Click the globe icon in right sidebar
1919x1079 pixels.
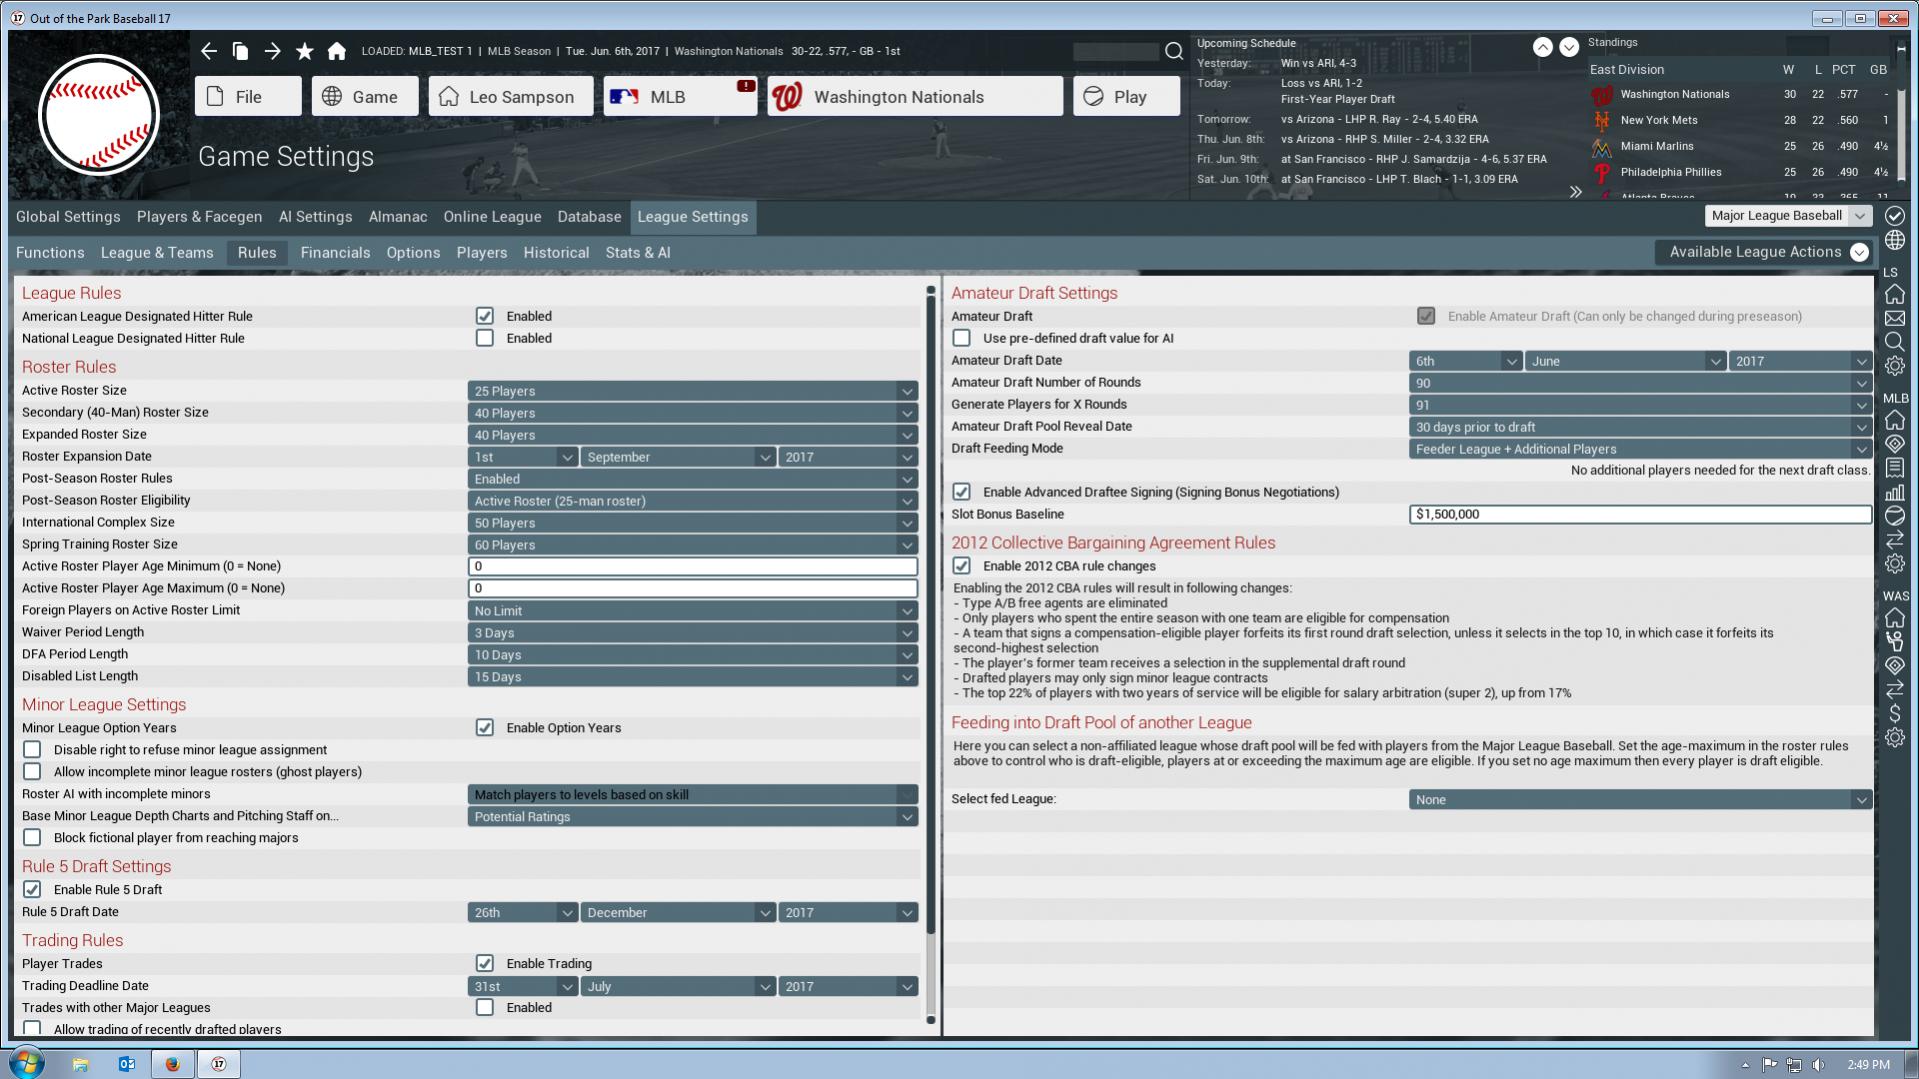1894,241
